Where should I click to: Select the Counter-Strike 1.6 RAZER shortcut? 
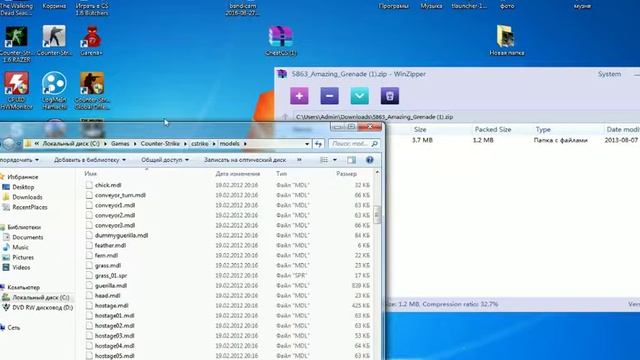click(16, 44)
